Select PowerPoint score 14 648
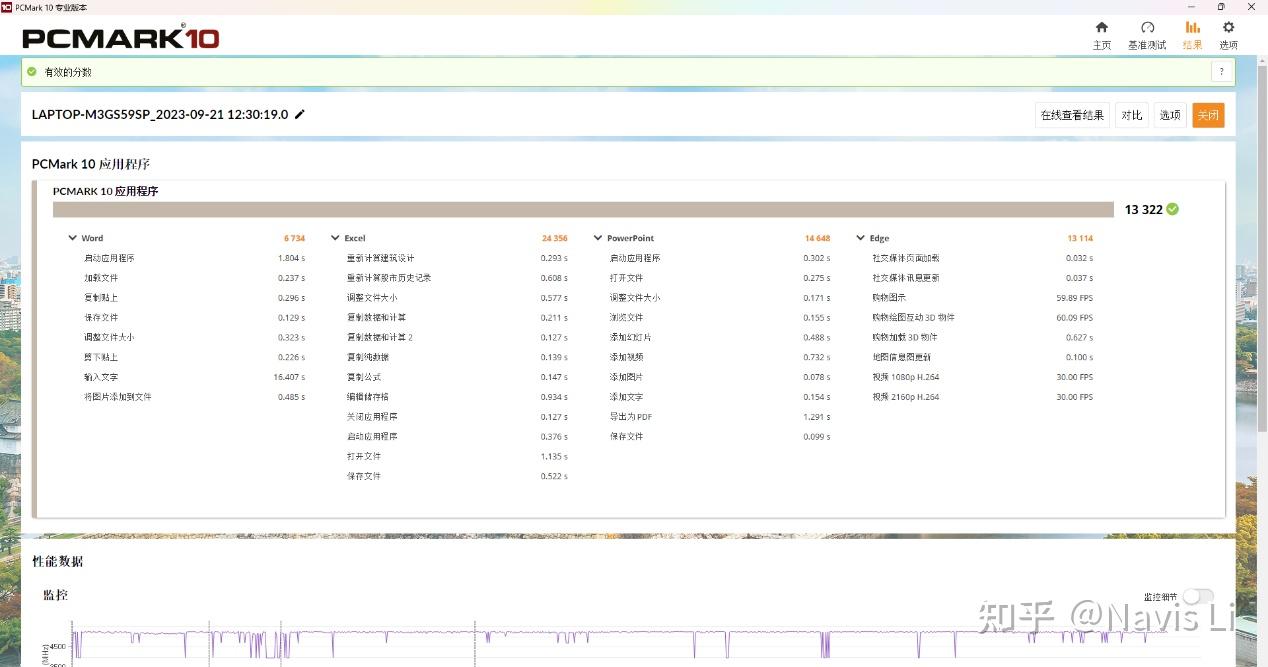The height and width of the screenshot is (667, 1268). point(817,238)
